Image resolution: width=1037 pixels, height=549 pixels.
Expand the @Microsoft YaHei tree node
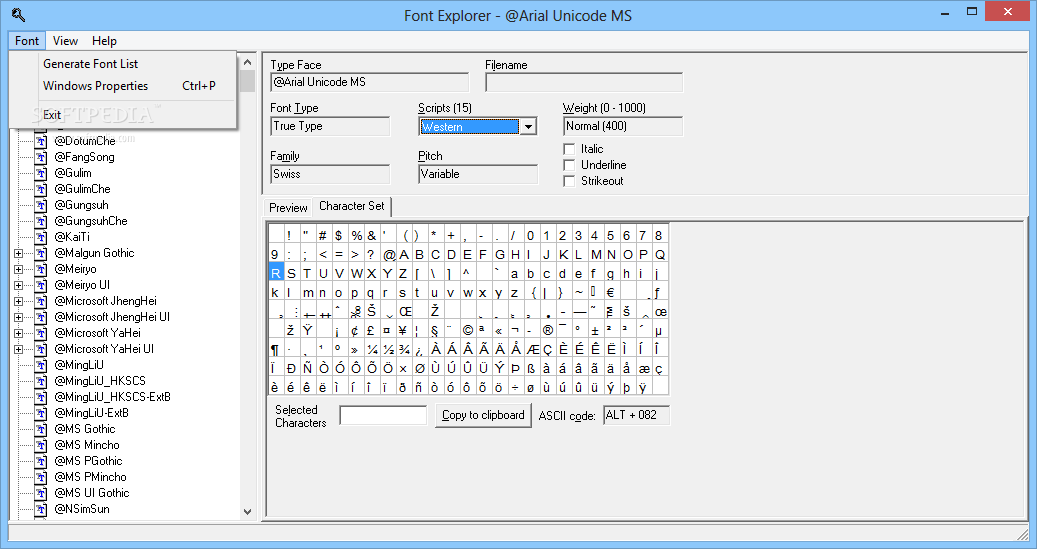19,333
